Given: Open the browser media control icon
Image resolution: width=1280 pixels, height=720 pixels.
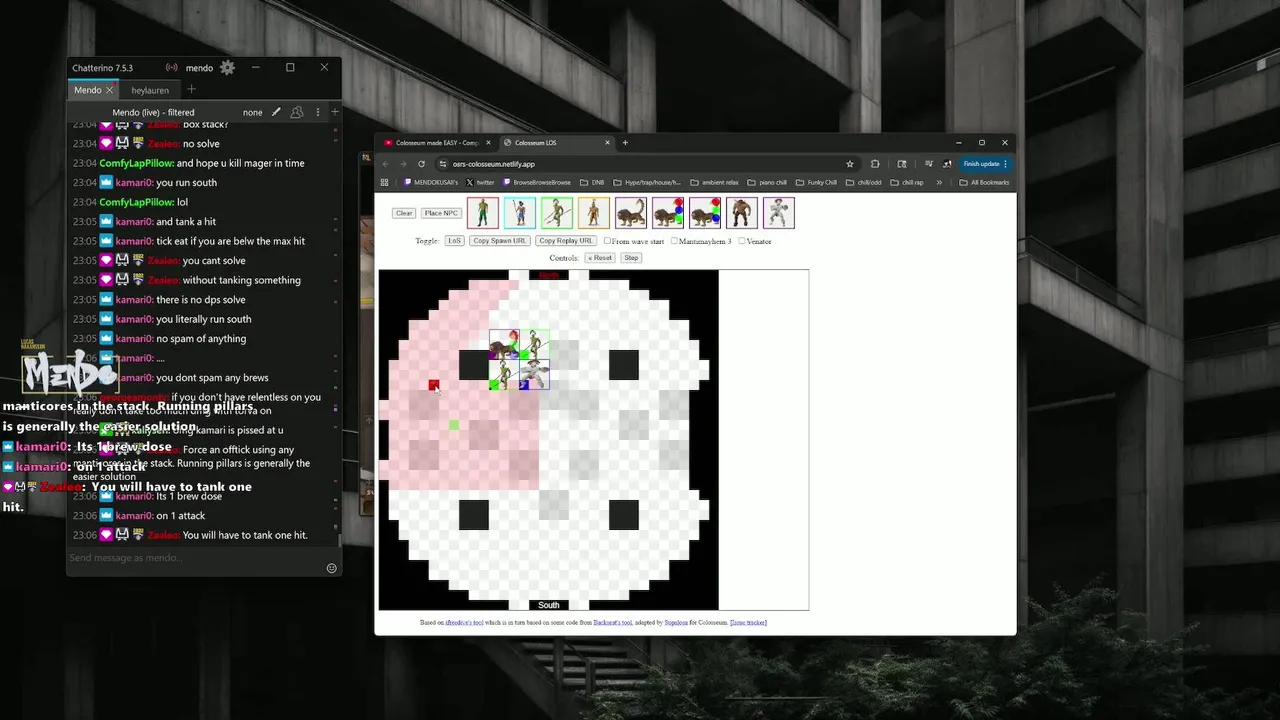Looking at the screenshot, I should (929, 164).
